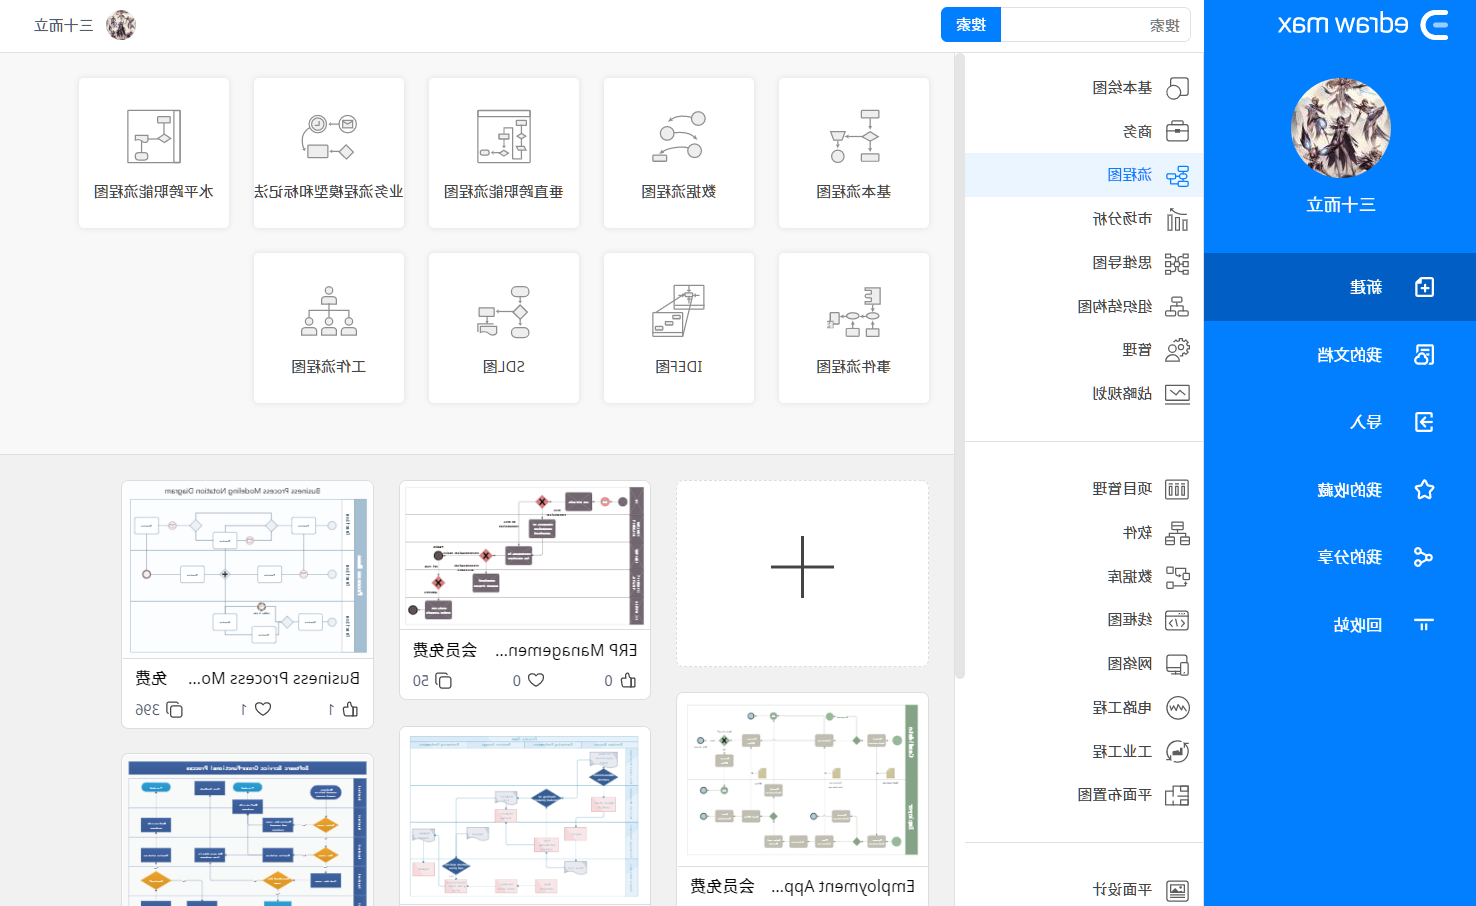The height and width of the screenshot is (906, 1476).
Task: Click copy count icon on ERP Management card
Action: (444, 680)
